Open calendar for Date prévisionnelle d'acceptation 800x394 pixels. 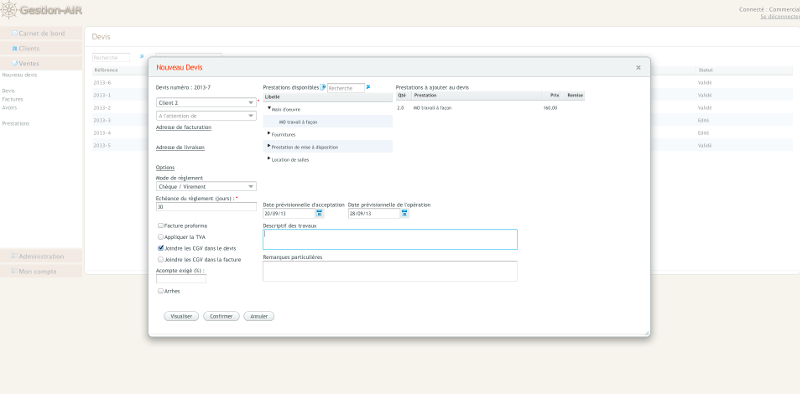coord(319,213)
